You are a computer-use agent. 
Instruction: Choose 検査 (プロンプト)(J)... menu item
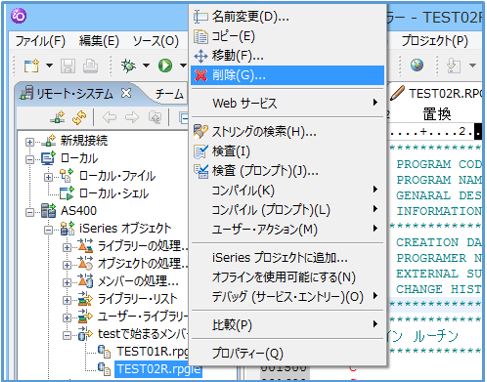(x=287, y=171)
